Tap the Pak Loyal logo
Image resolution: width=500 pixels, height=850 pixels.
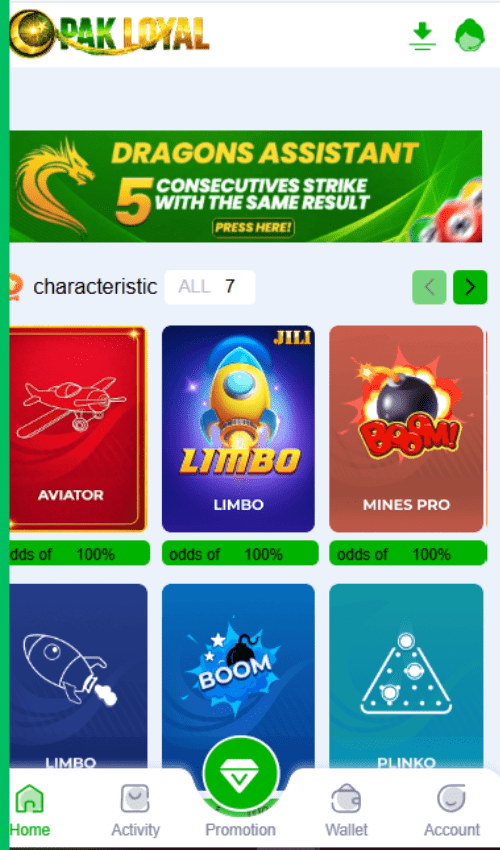(110, 34)
